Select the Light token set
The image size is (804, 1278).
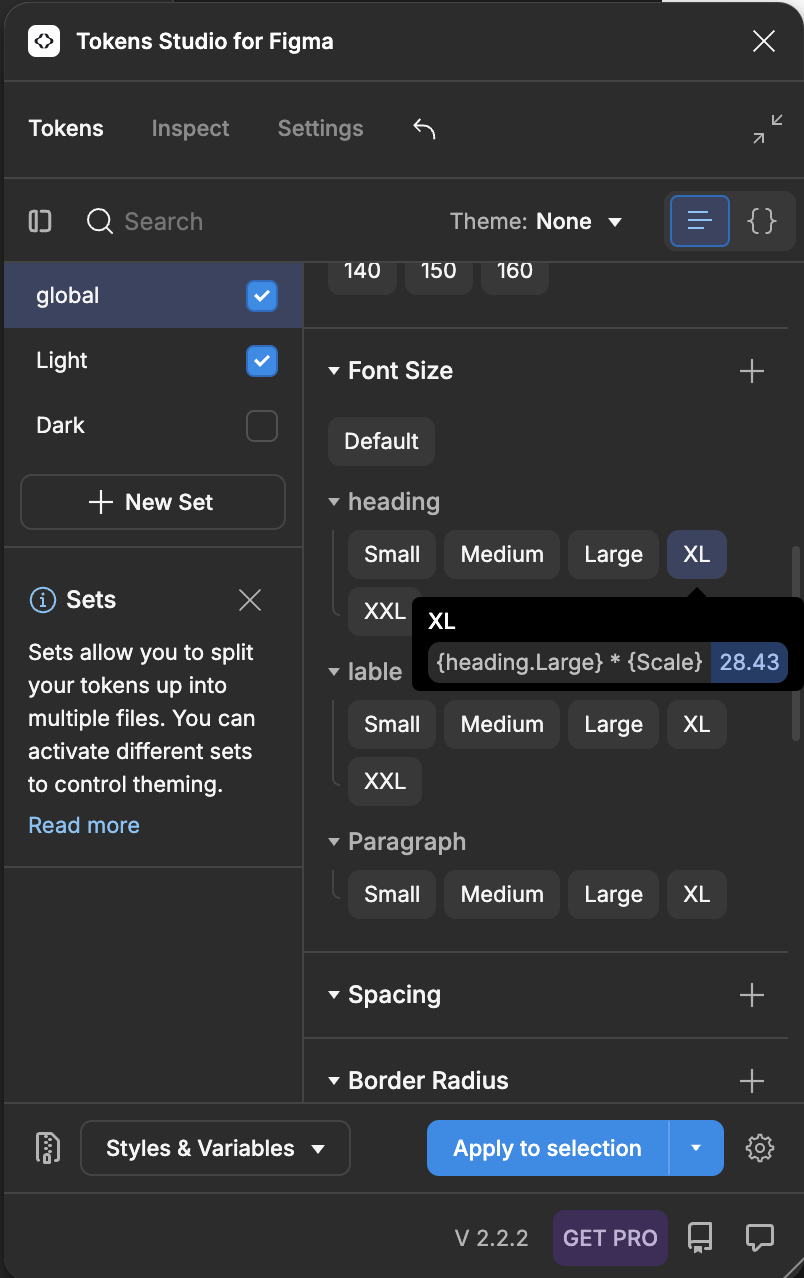point(153,361)
